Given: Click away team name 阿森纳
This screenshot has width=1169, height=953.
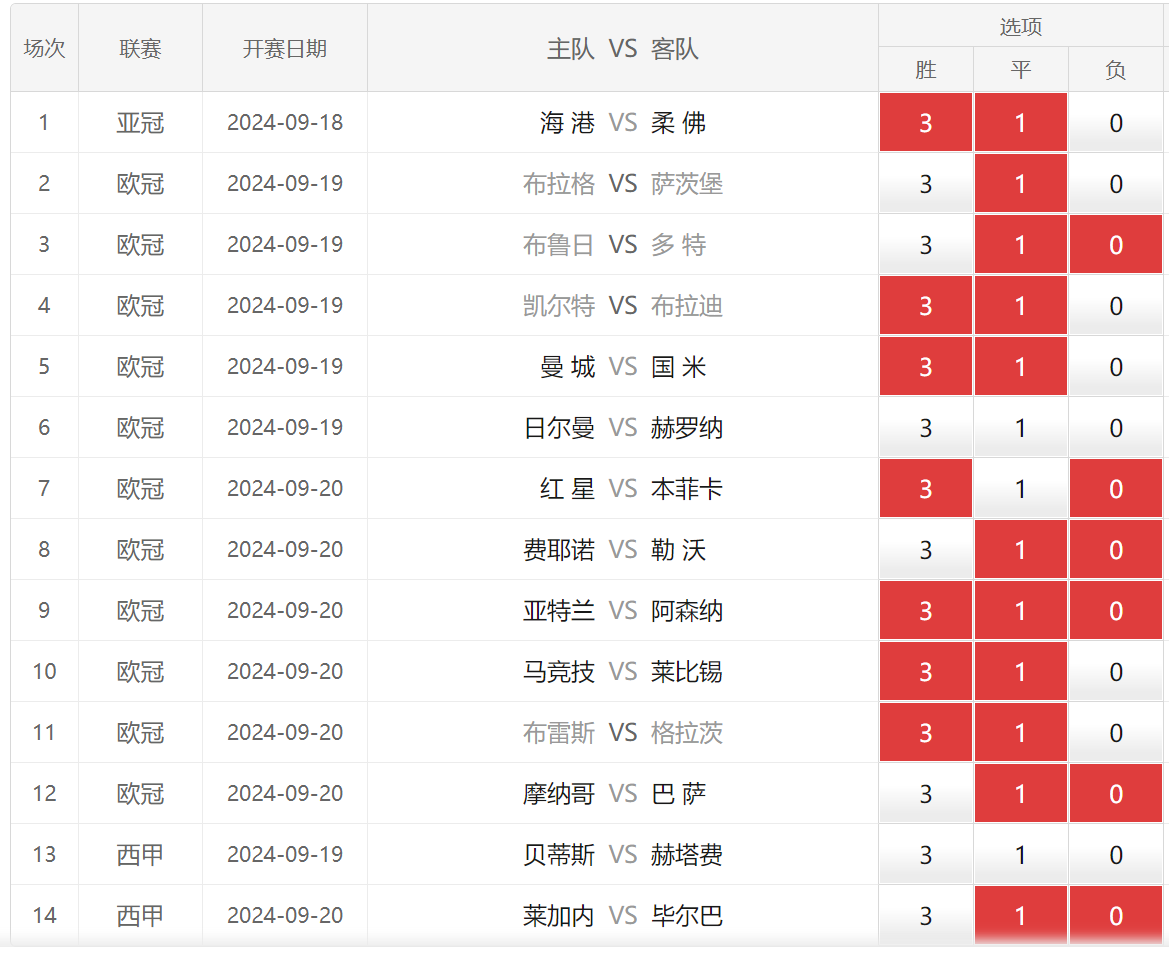Looking at the screenshot, I should pos(687,611).
